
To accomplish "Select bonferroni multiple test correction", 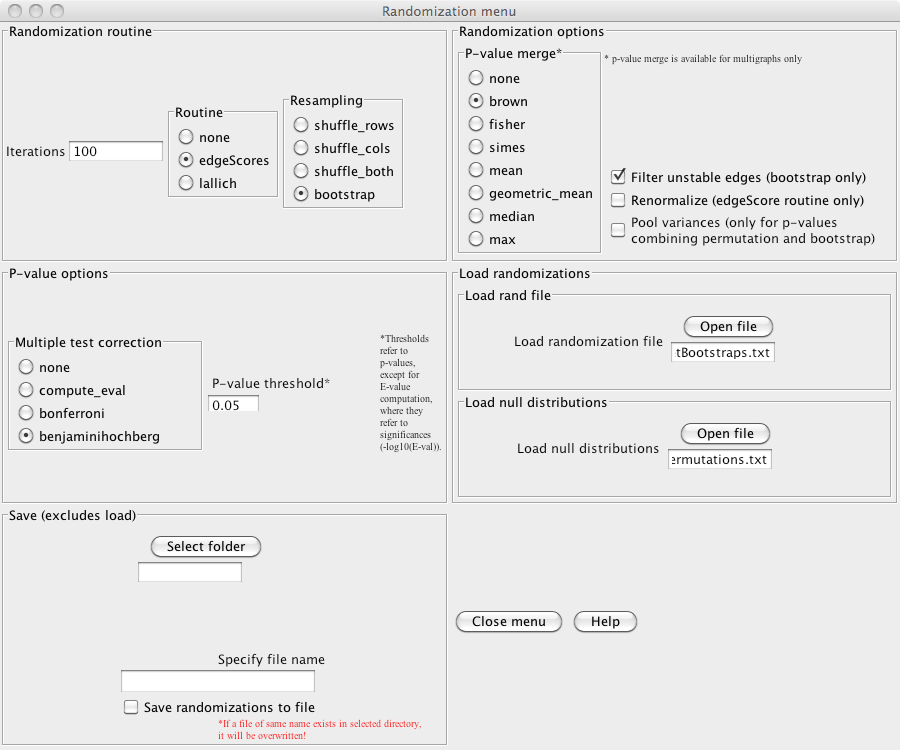I will pyautogui.click(x=26, y=414).
